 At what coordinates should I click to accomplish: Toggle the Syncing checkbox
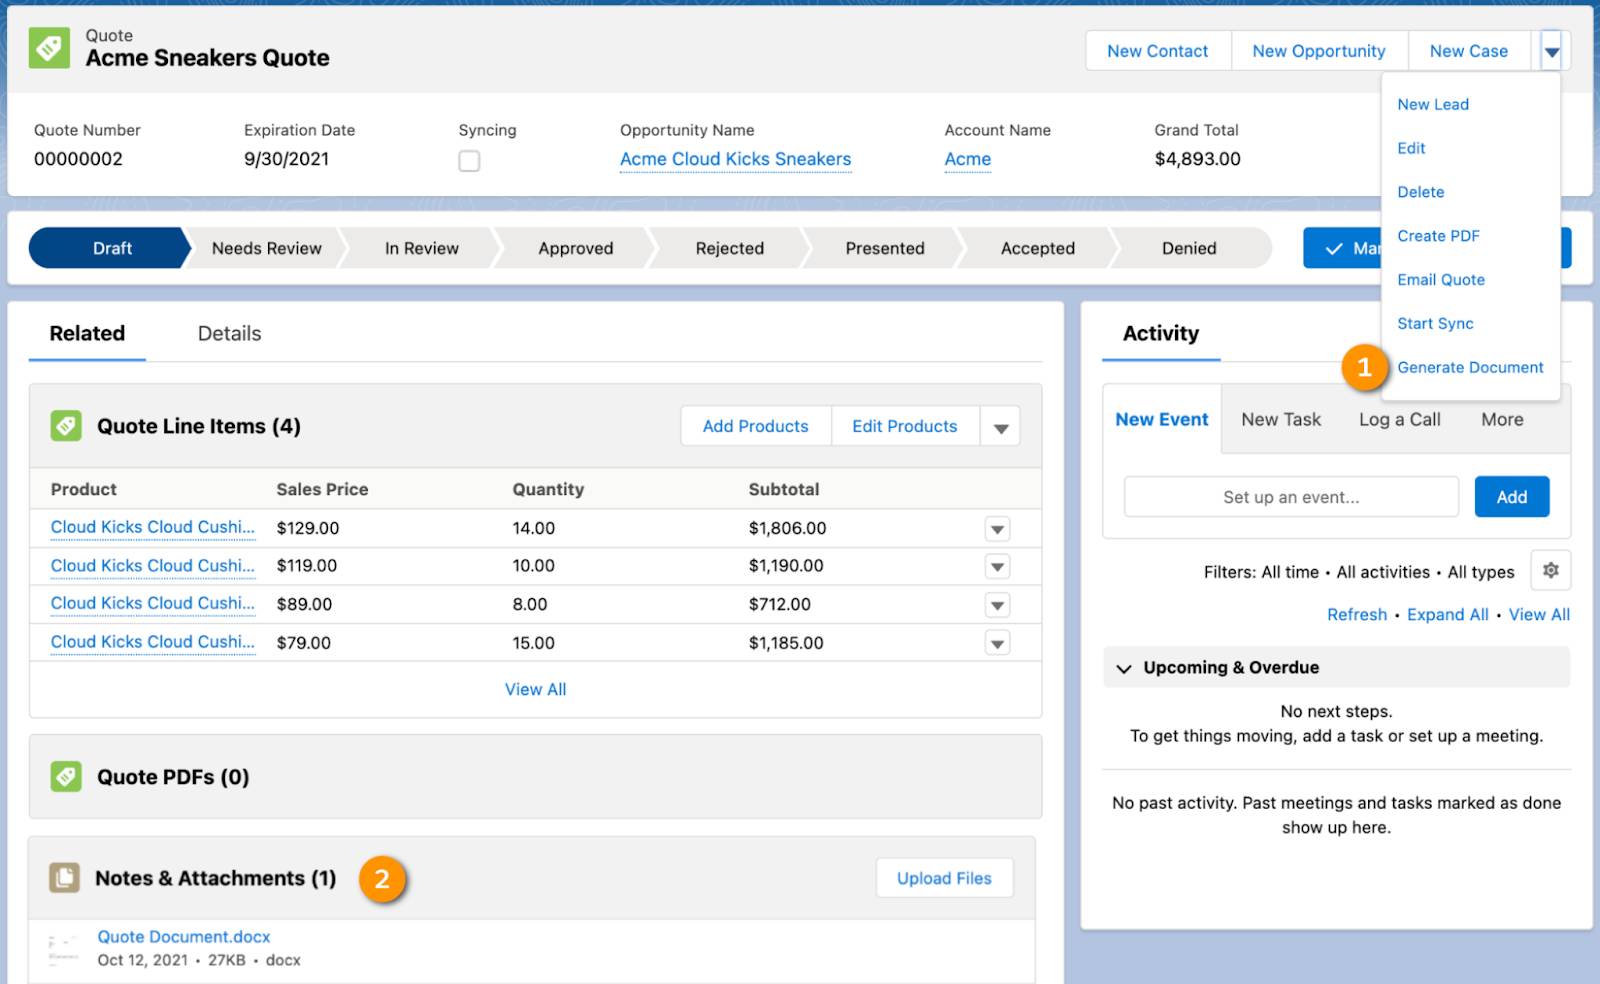coord(469,161)
